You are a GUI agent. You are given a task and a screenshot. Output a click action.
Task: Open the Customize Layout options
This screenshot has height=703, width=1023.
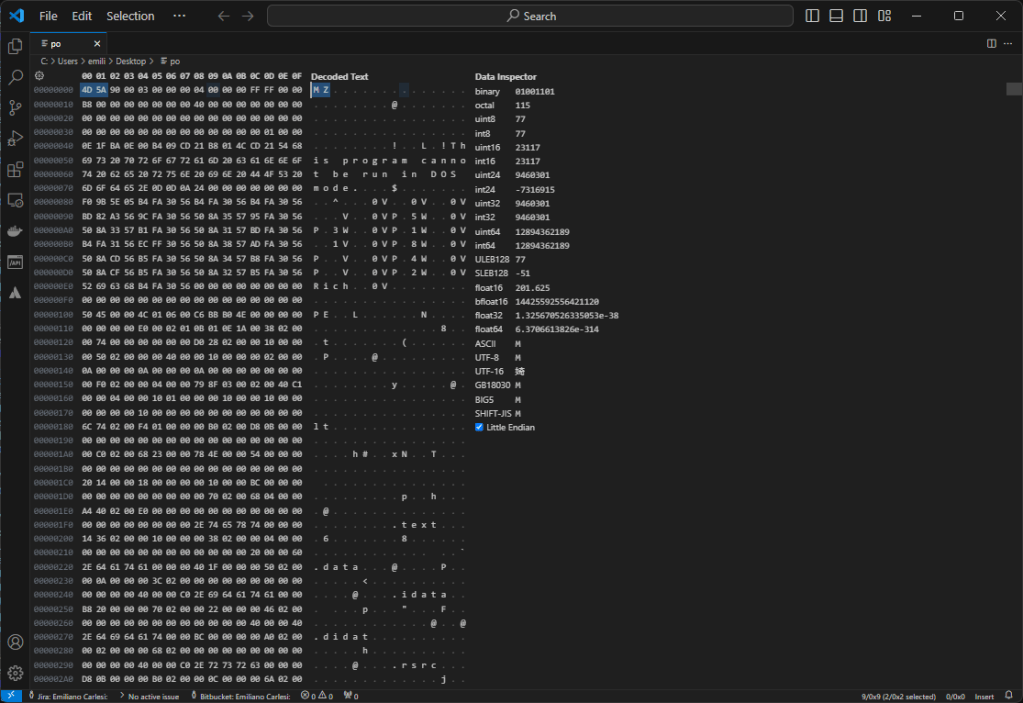(884, 16)
